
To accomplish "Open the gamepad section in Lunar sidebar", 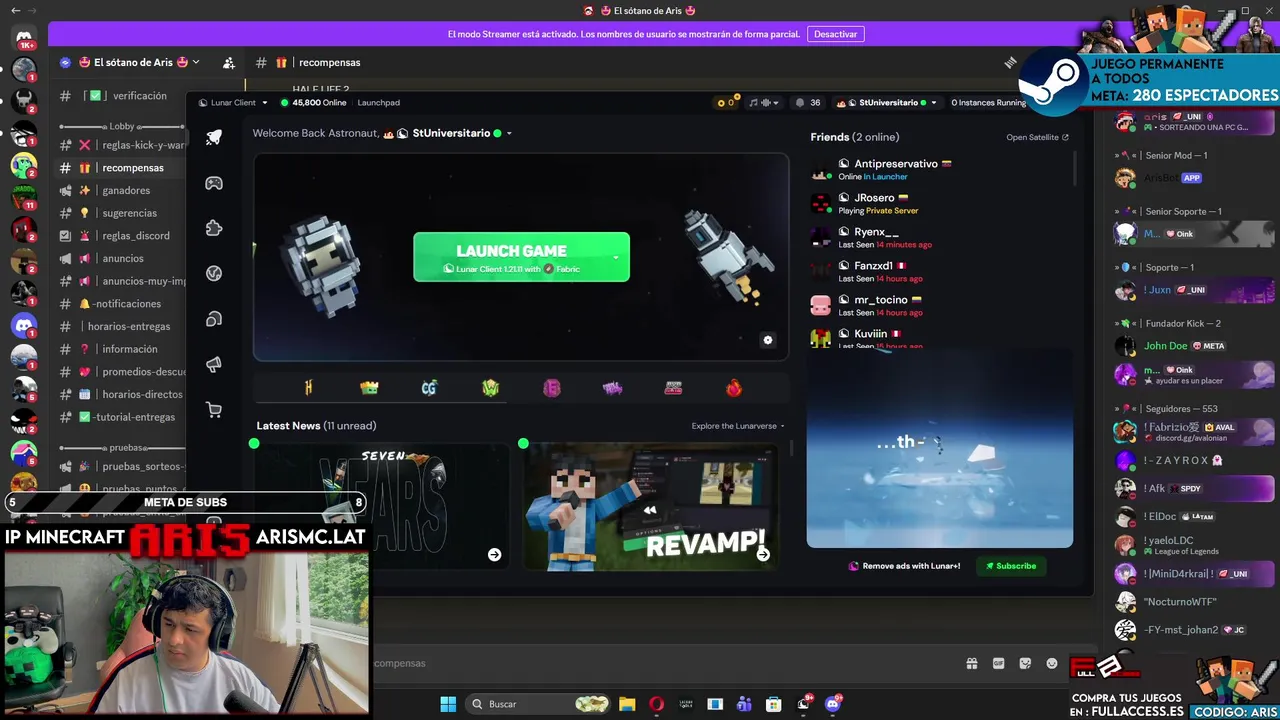I will coord(214,183).
